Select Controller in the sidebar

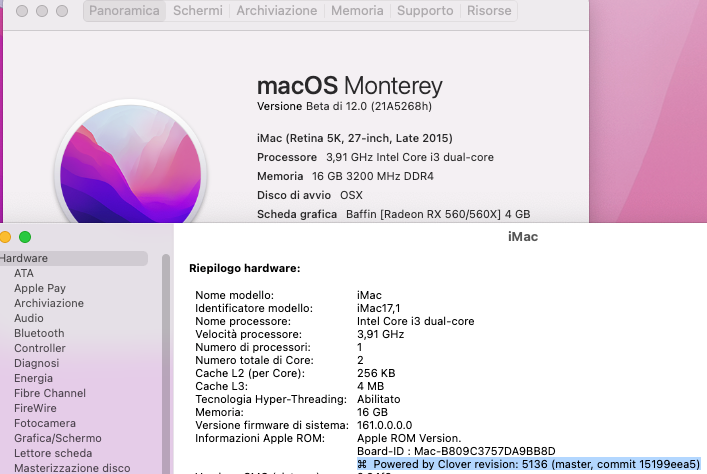pyautogui.click(x=40, y=348)
